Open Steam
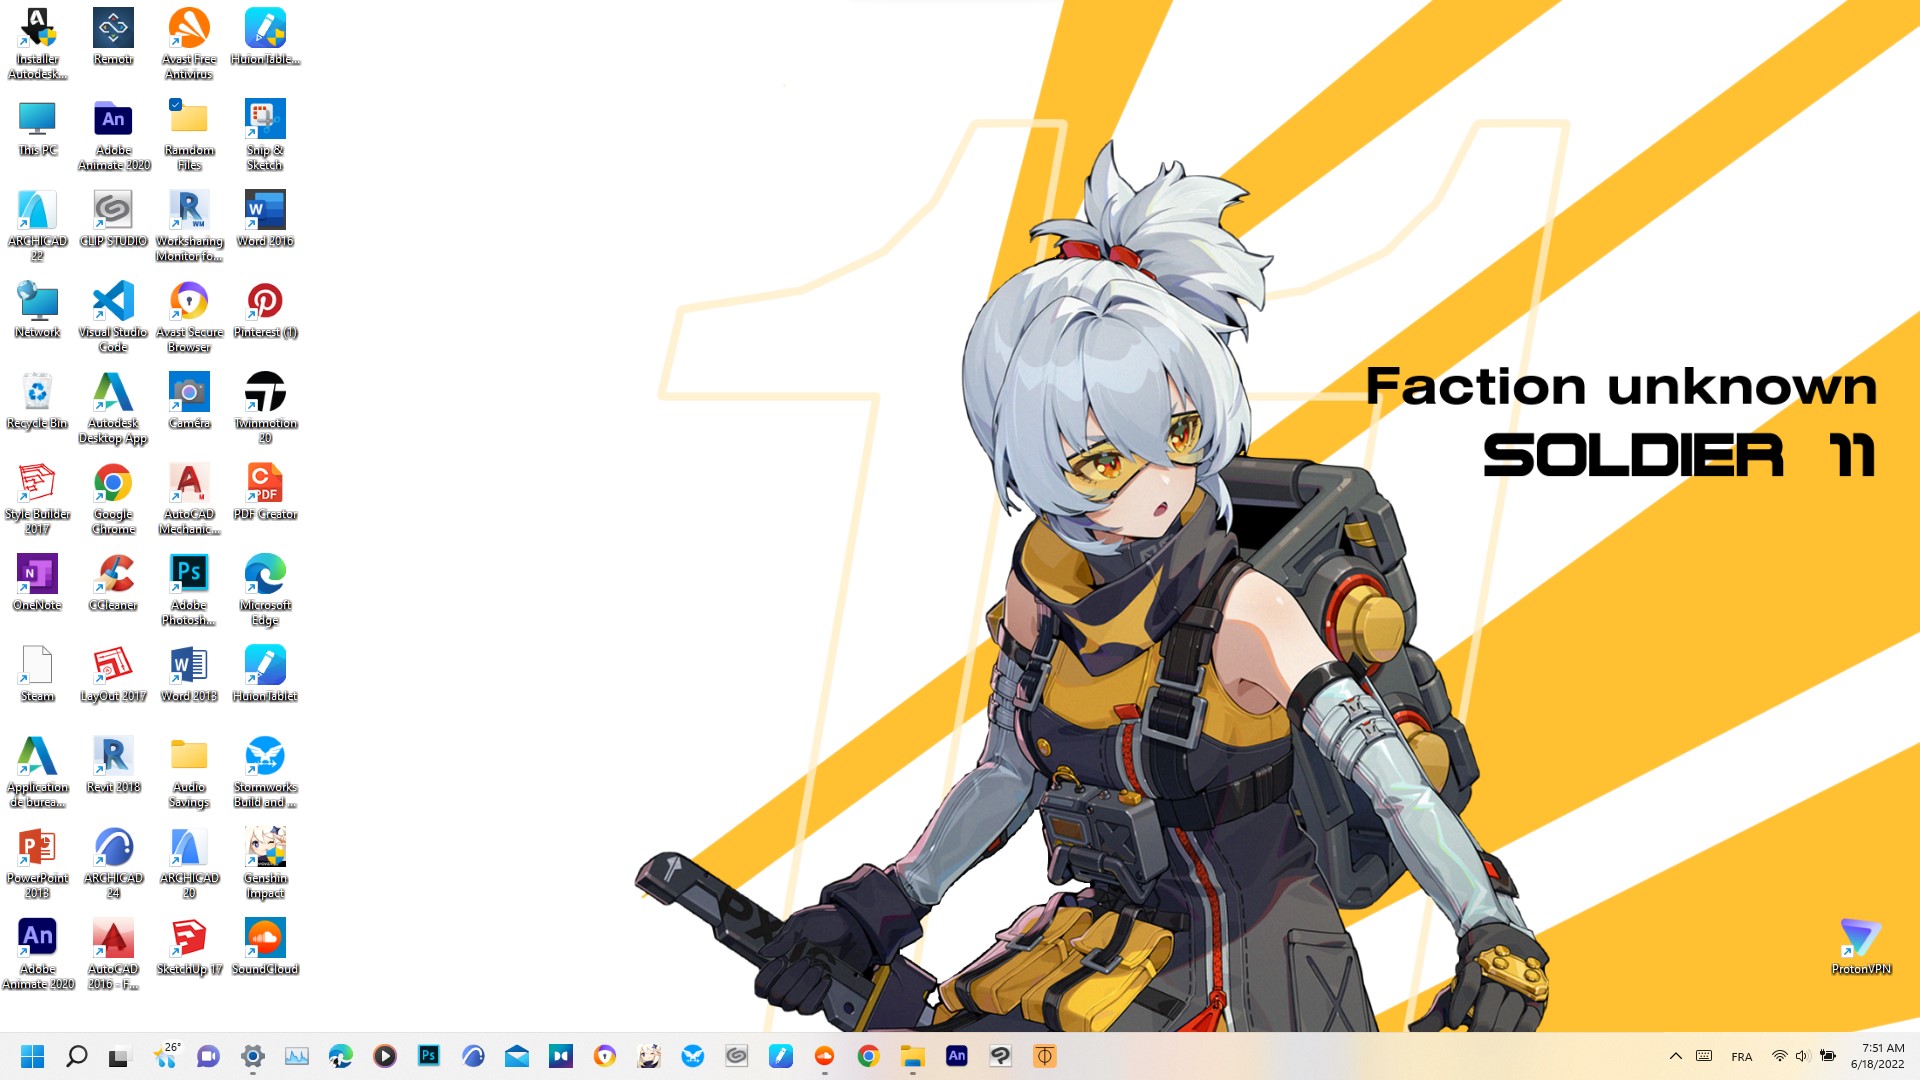Image resolution: width=1920 pixels, height=1080 pixels. coord(37,665)
